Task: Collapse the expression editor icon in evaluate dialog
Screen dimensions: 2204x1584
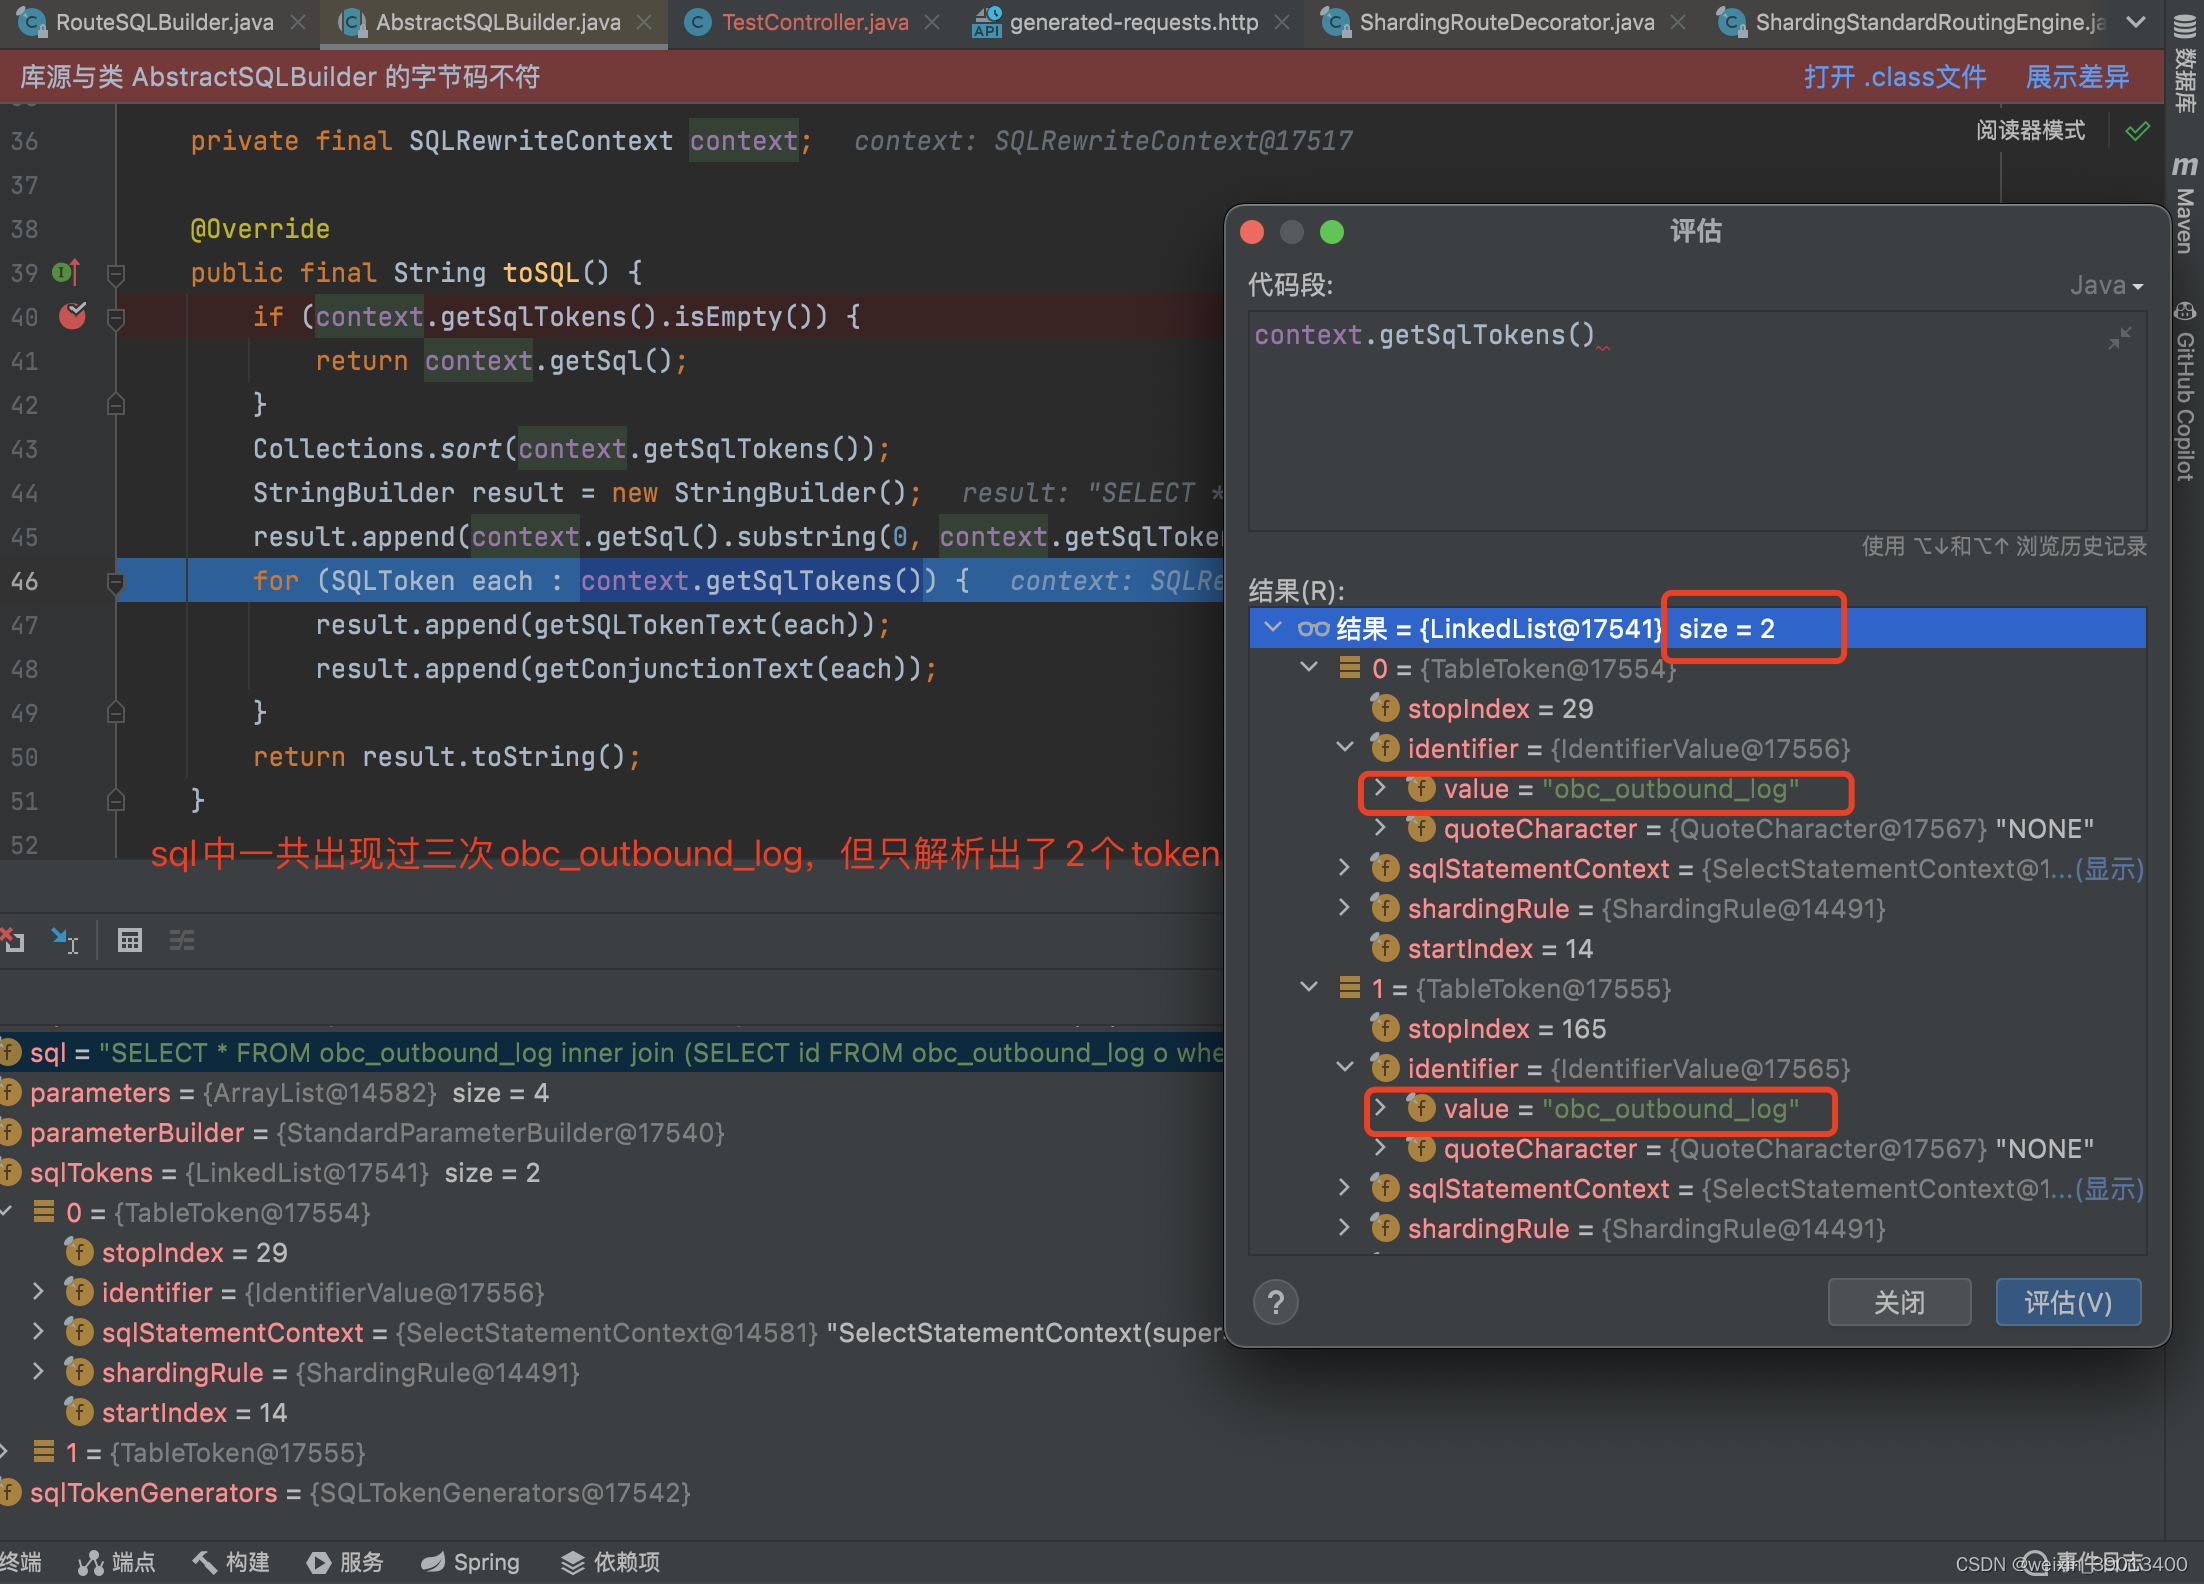Action: (2119, 338)
